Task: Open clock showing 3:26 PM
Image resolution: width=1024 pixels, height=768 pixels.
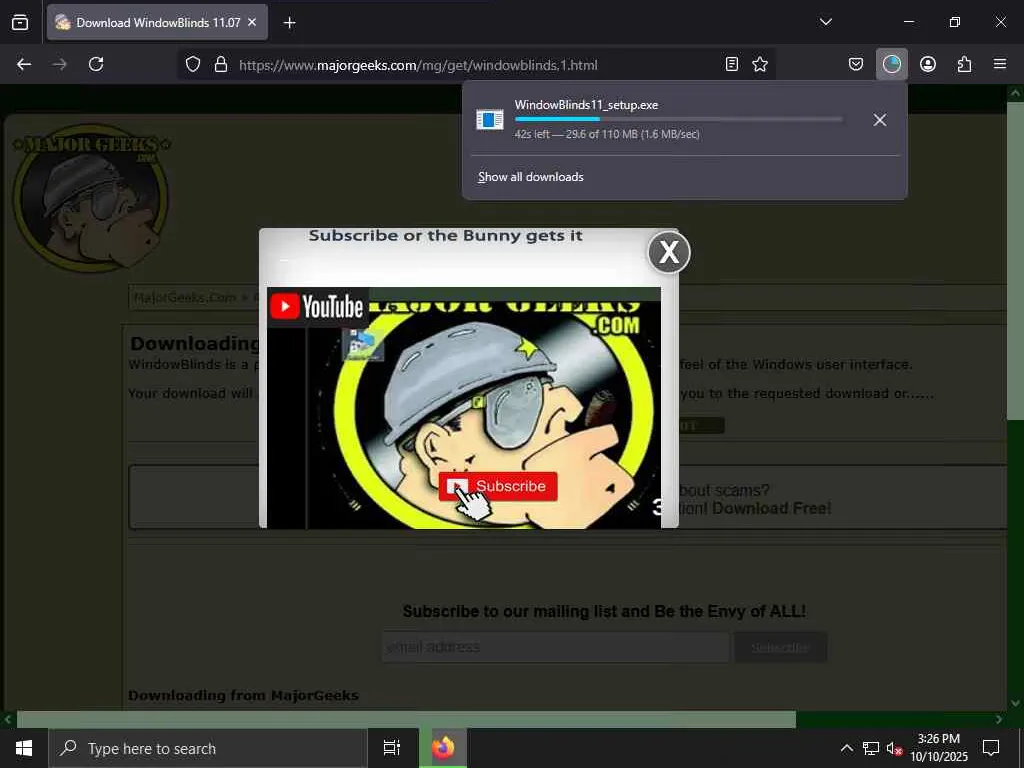Action: pyautogui.click(x=938, y=748)
